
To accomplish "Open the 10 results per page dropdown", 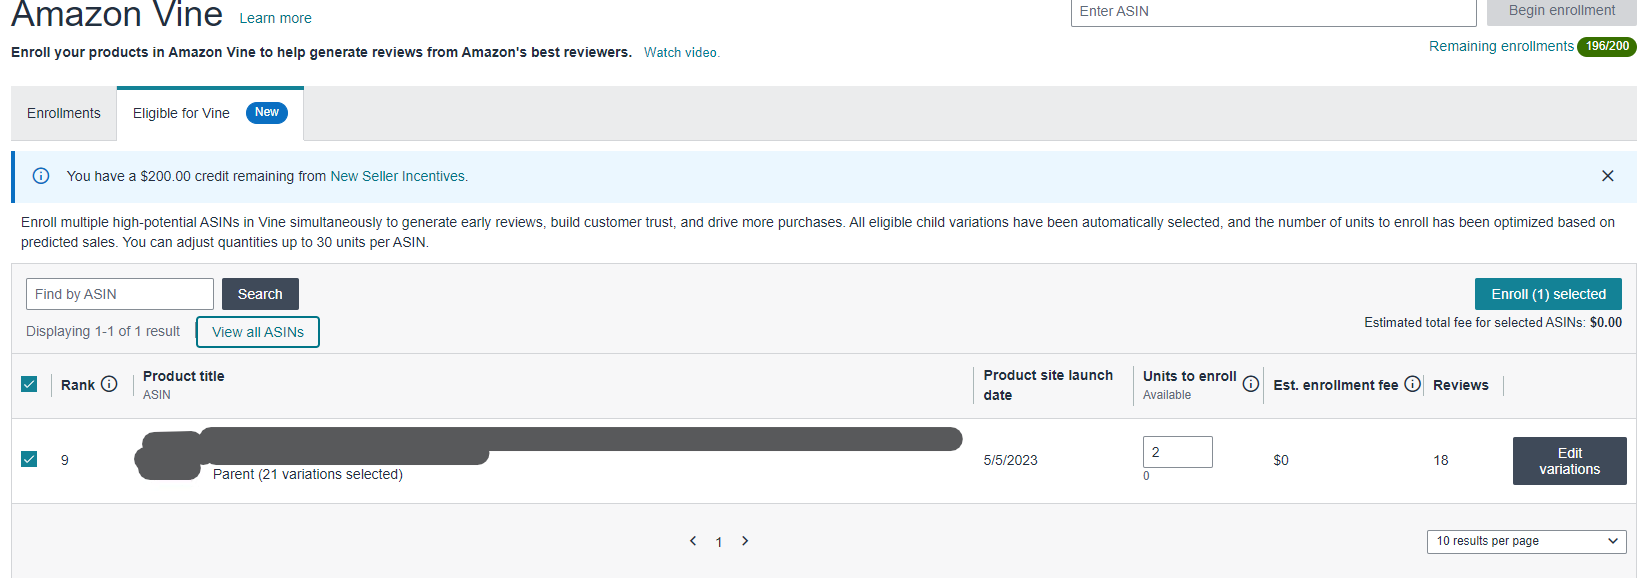I will pyautogui.click(x=1526, y=541).
